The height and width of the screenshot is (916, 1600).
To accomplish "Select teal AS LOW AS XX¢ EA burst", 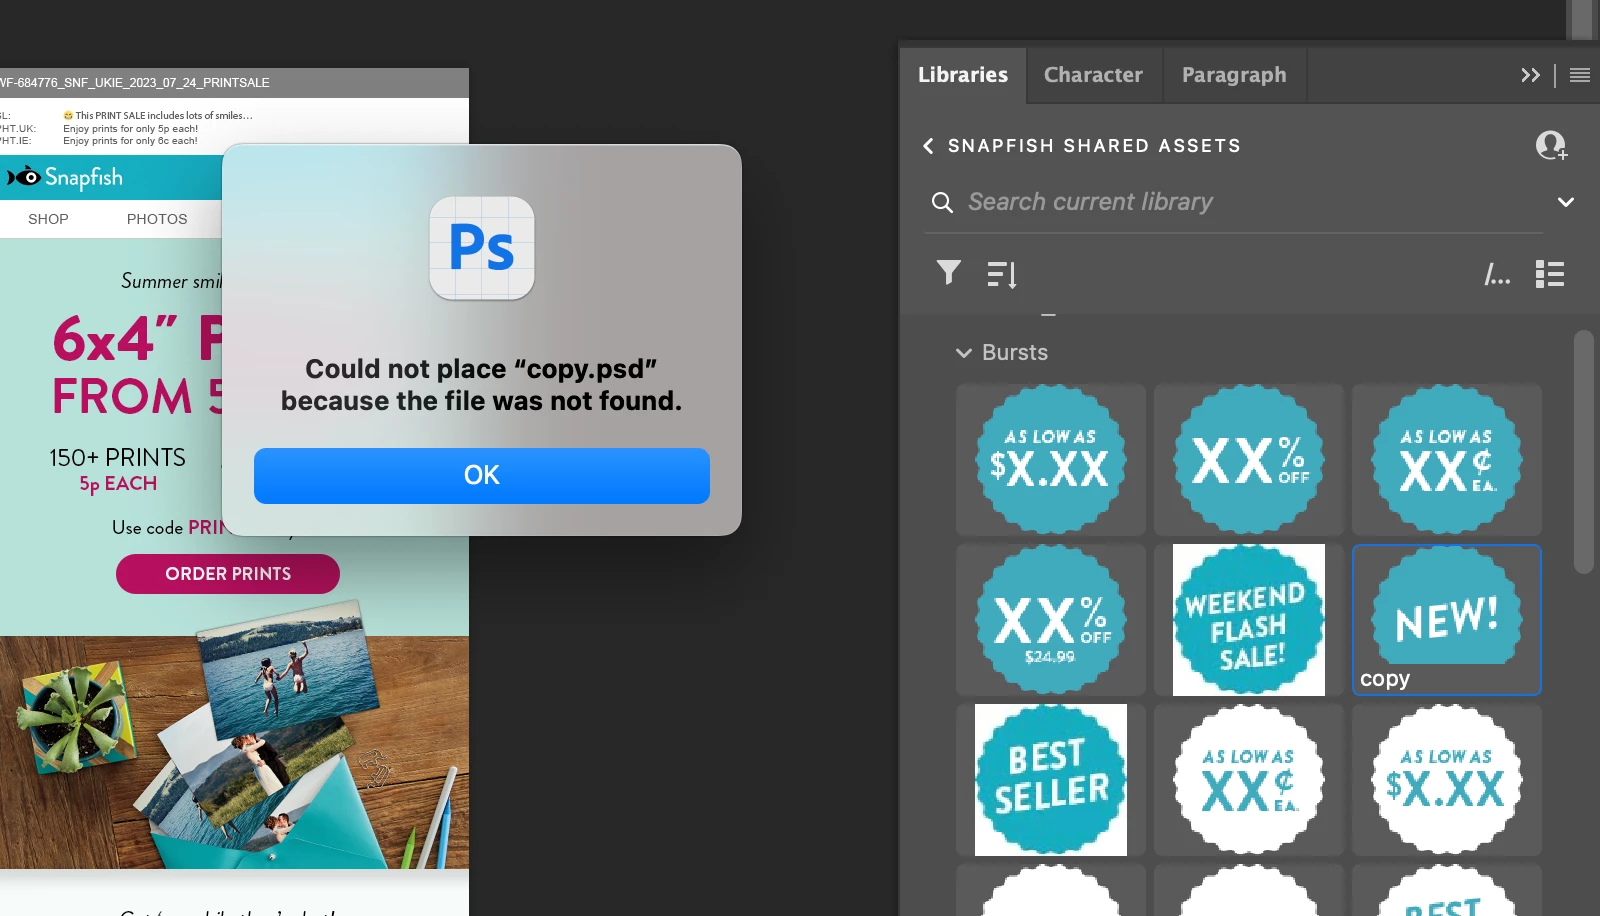I will pyautogui.click(x=1447, y=460).
